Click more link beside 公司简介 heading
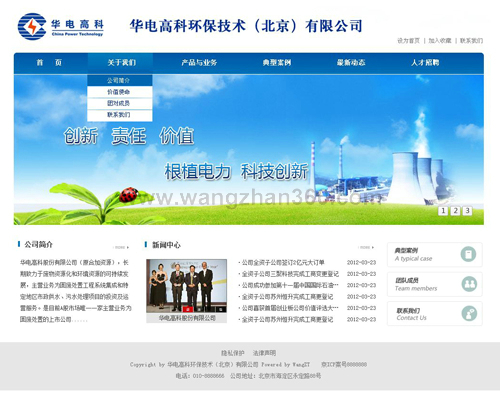Image resolution: width=500 pixels, height=400 pixels. 122,247
